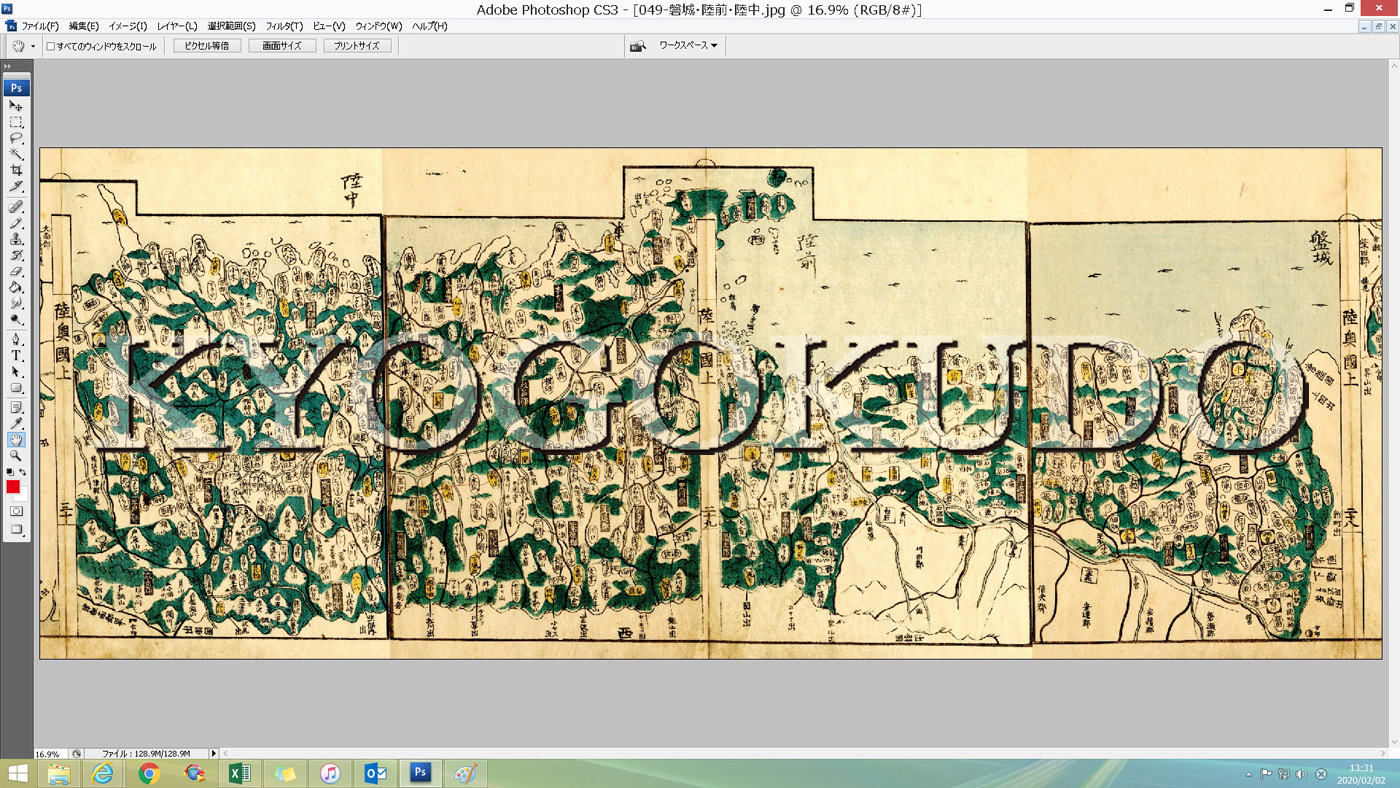Open the レイヤー(L) menu
Viewport: 1400px width, 788px height.
[x=177, y=26]
